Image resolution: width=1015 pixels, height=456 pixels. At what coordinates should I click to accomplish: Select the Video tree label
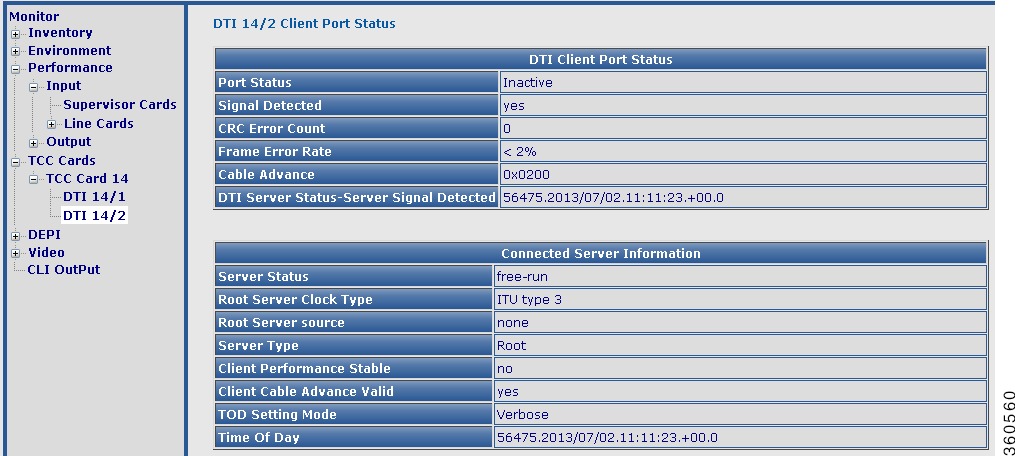46,252
